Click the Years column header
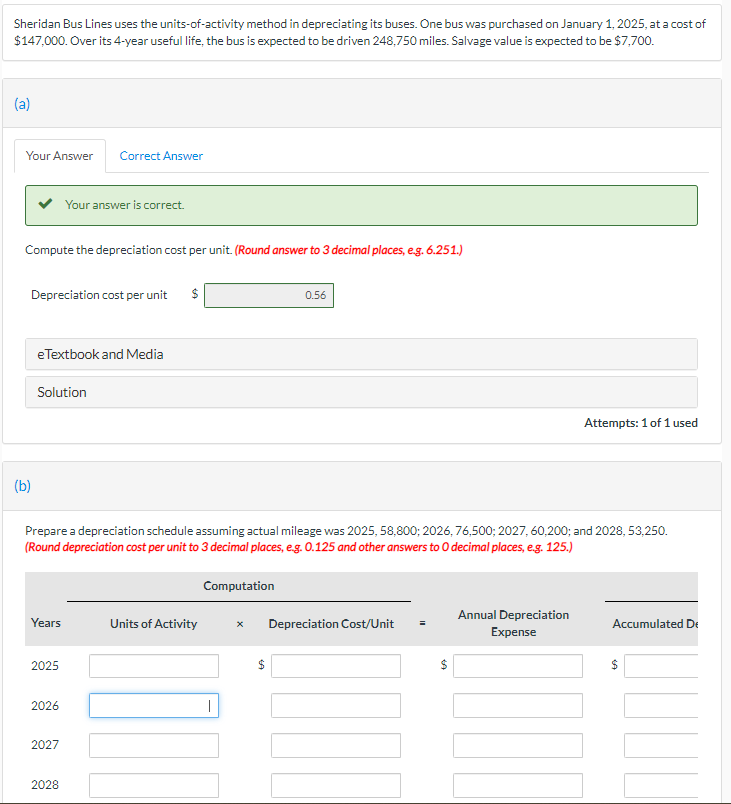Image resolution: width=731 pixels, height=804 pixels. [x=46, y=623]
